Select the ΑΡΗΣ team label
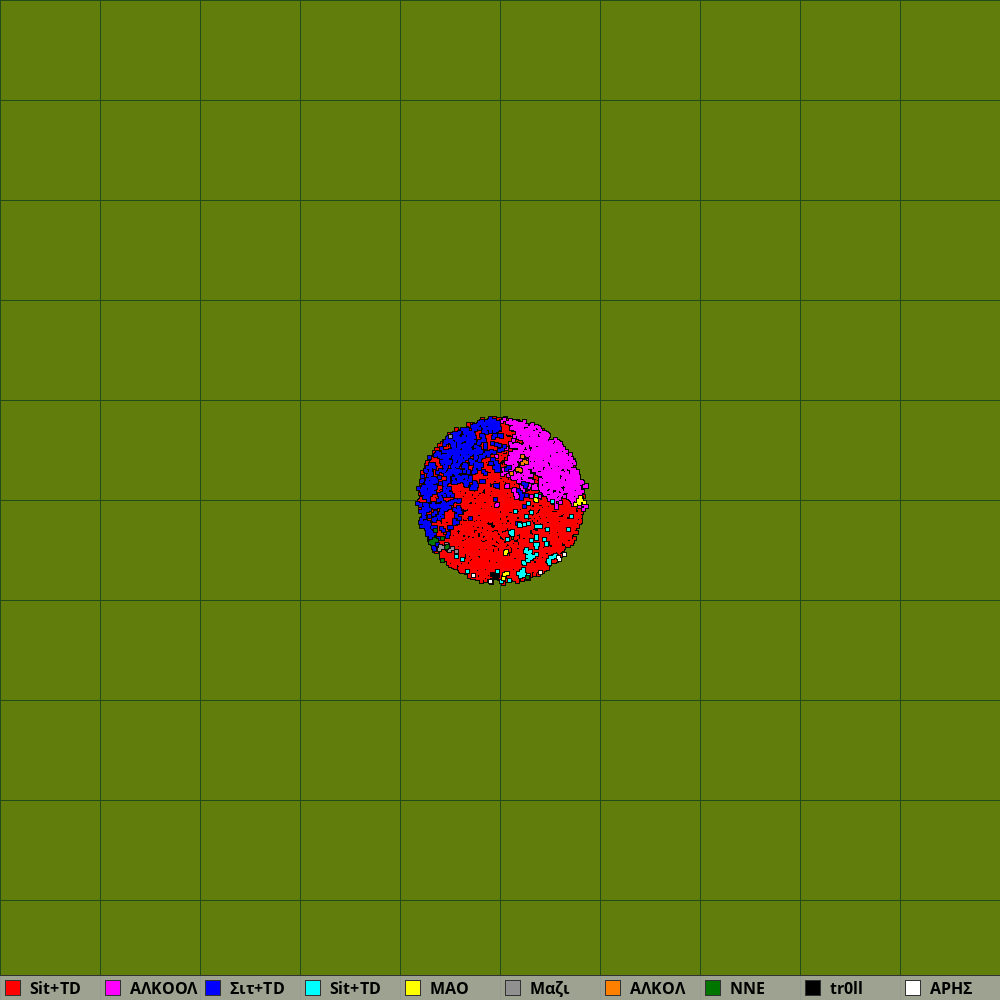 [950, 988]
